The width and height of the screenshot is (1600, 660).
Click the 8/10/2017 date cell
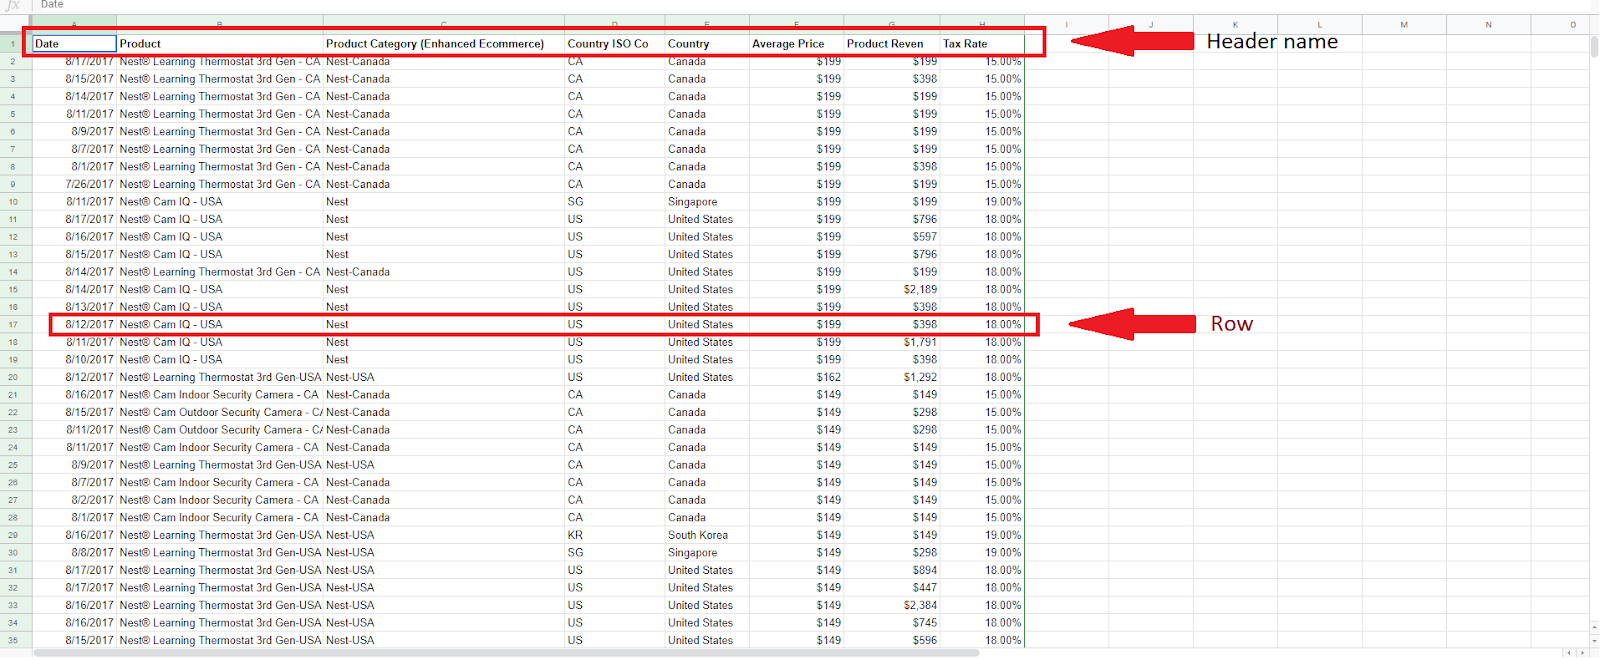click(x=75, y=360)
